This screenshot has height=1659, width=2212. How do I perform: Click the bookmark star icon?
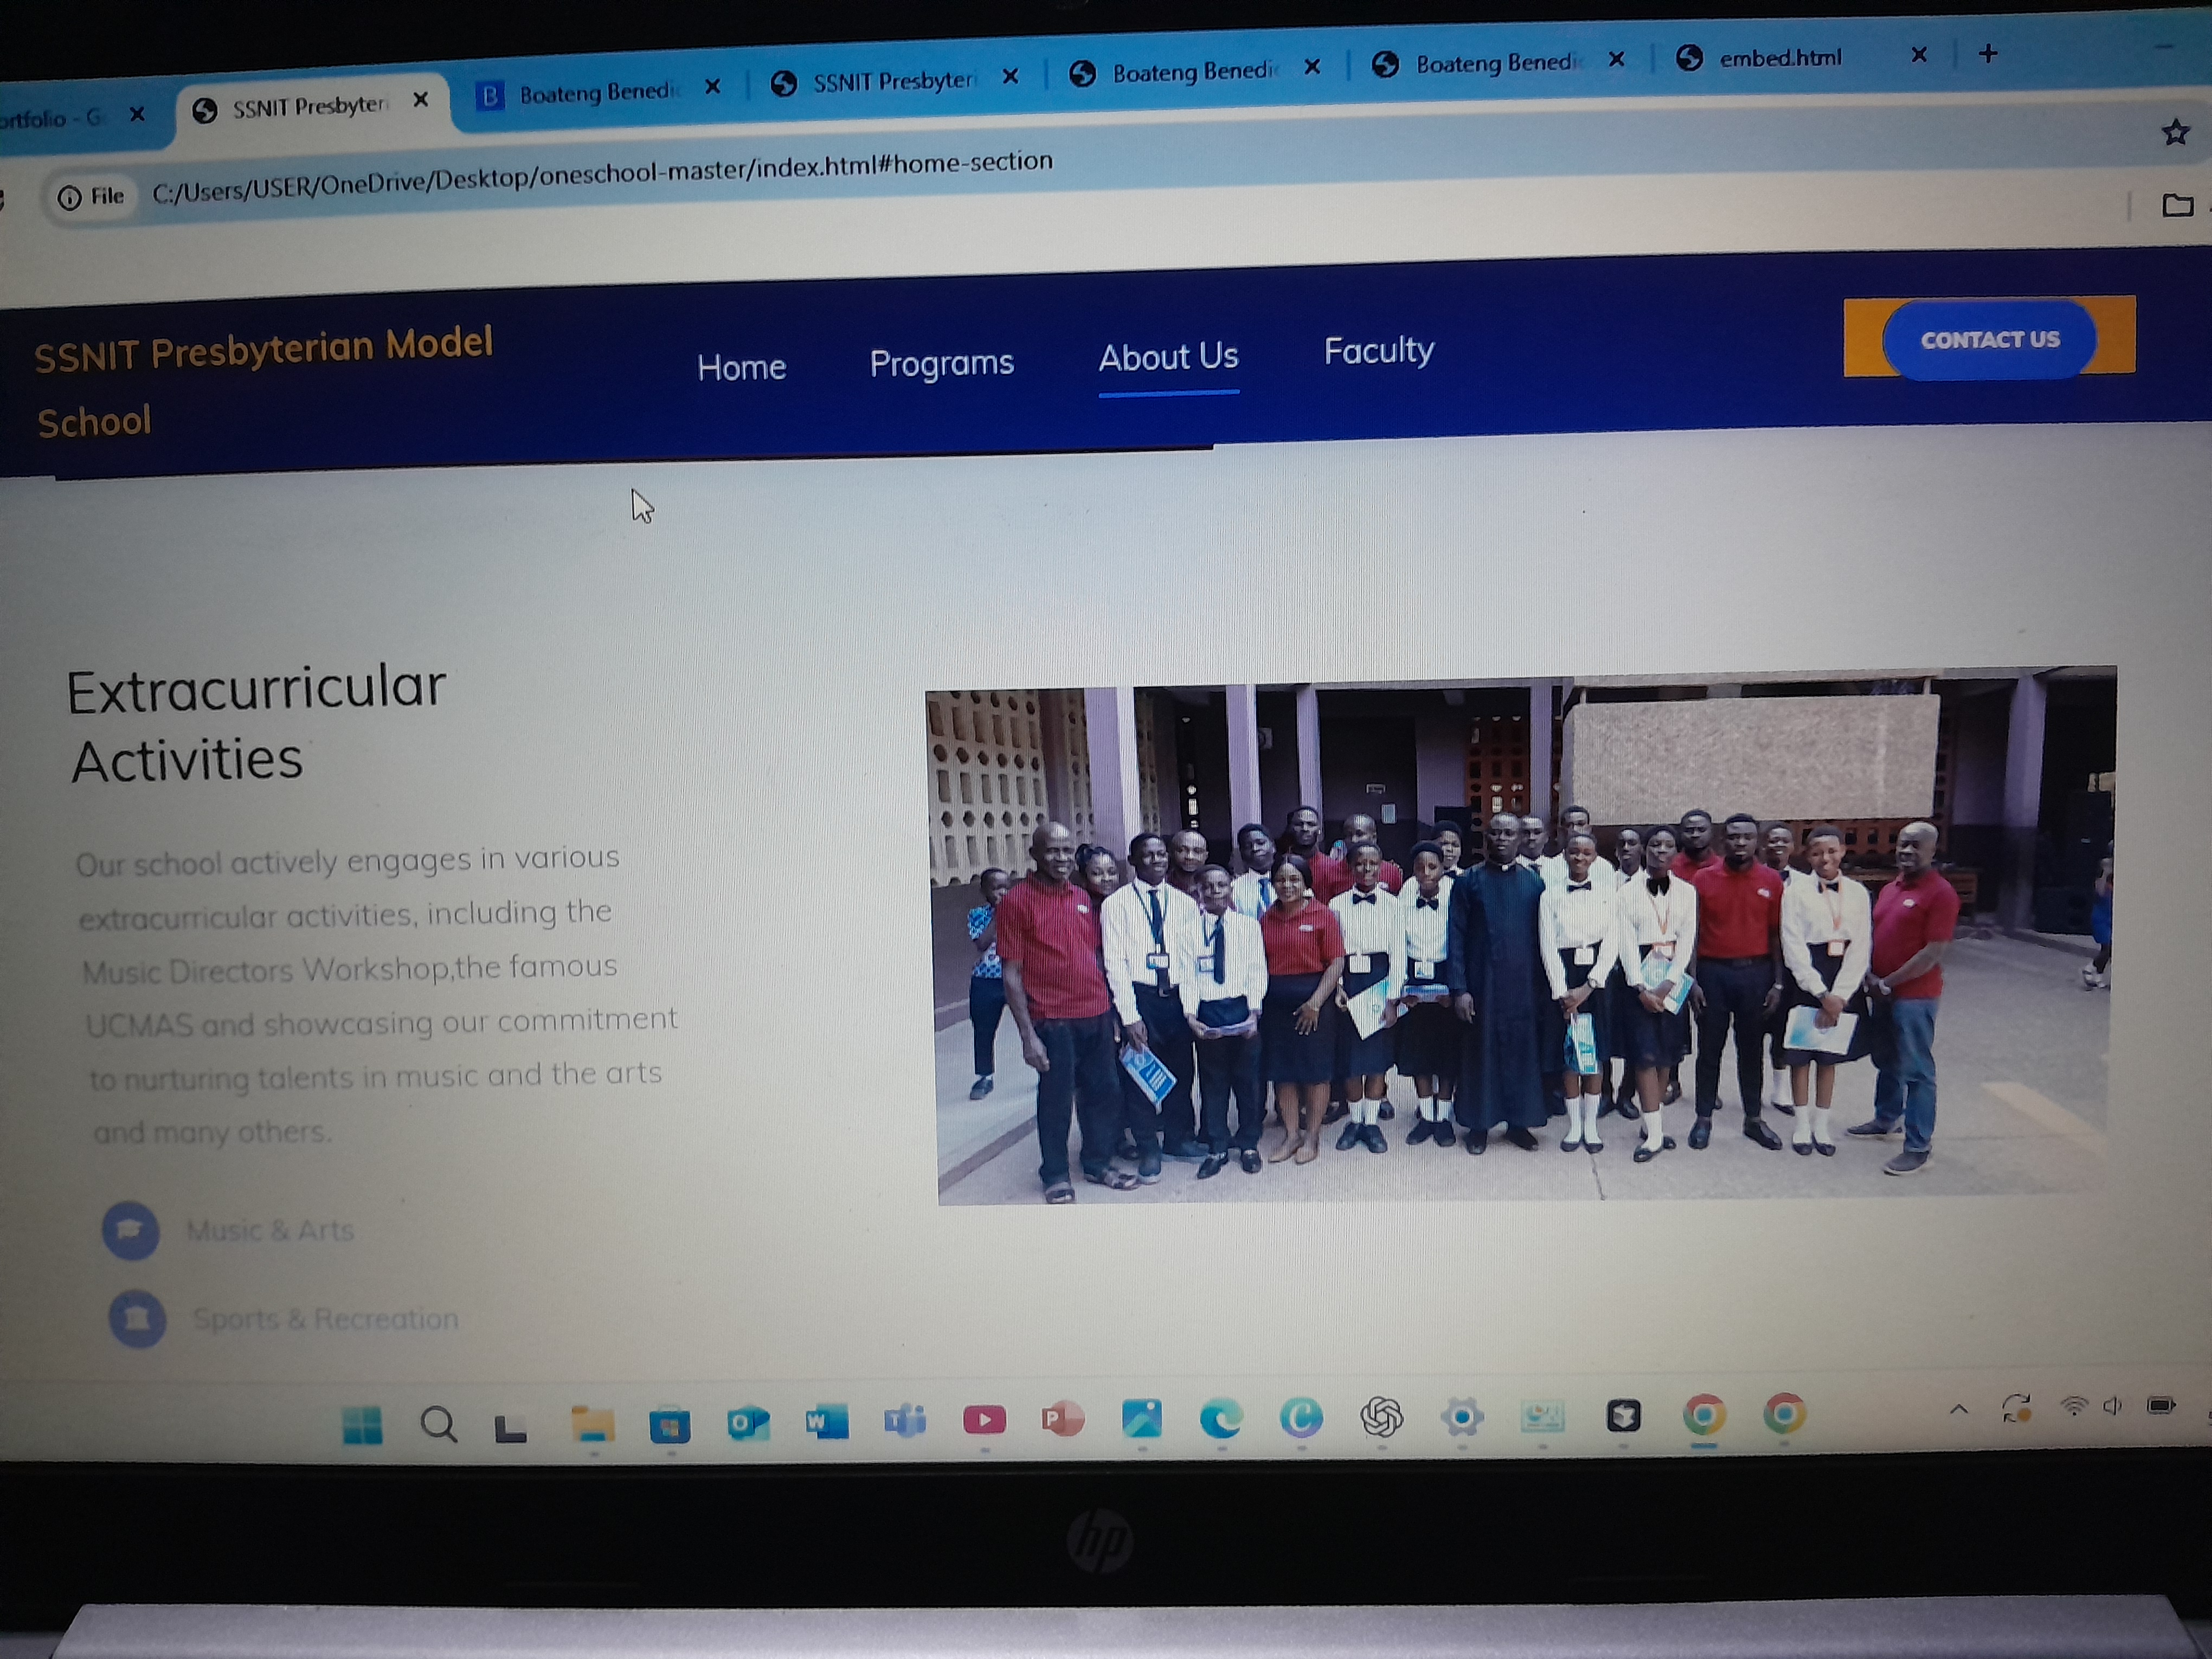pyautogui.click(x=2175, y=132)
